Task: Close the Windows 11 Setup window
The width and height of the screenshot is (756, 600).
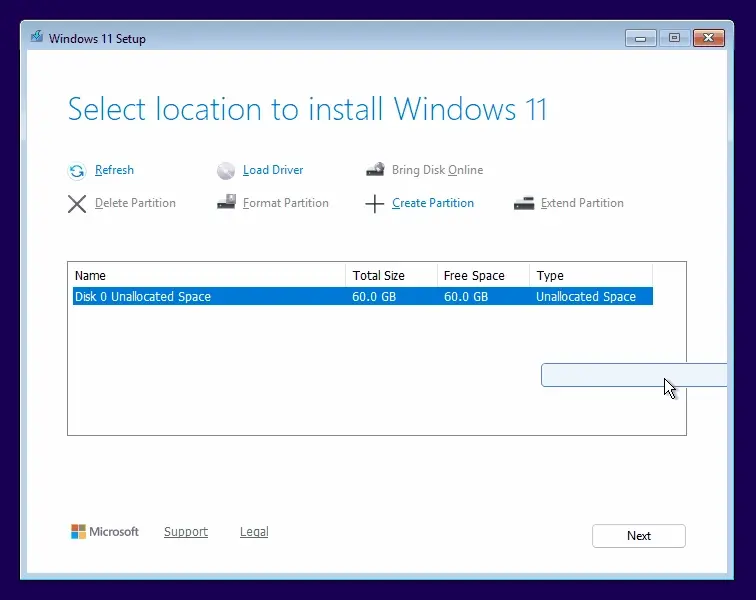Action: click(708, 38)
